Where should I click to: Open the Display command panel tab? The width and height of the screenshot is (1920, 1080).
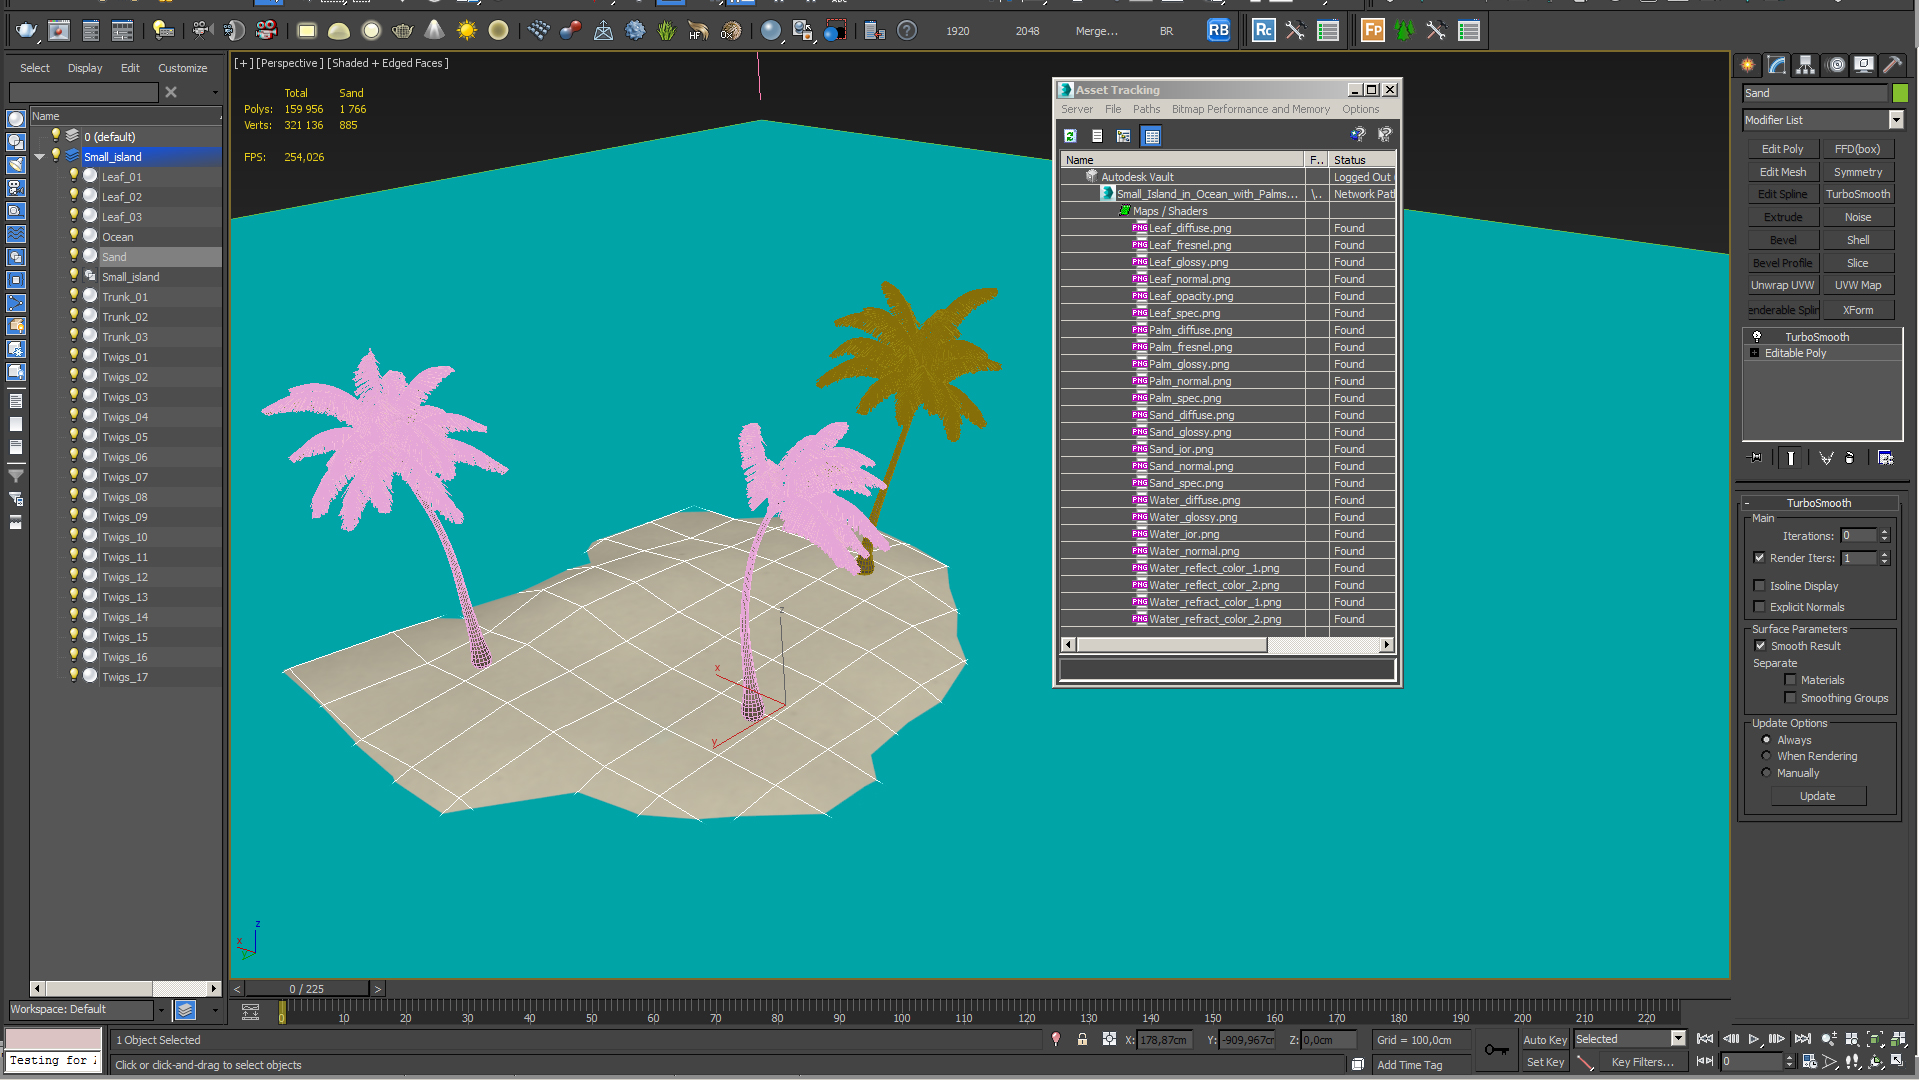[1864, 65]
